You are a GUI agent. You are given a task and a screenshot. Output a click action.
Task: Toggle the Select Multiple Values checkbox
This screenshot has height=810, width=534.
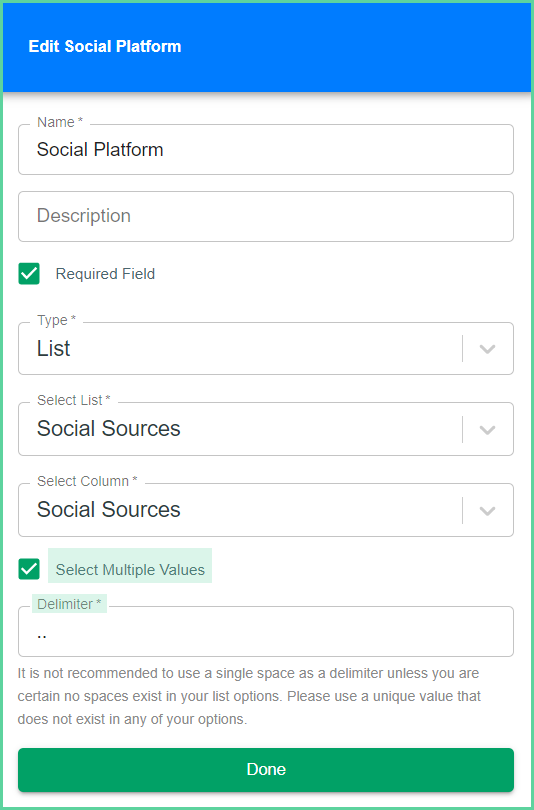(x=29, y=569)
